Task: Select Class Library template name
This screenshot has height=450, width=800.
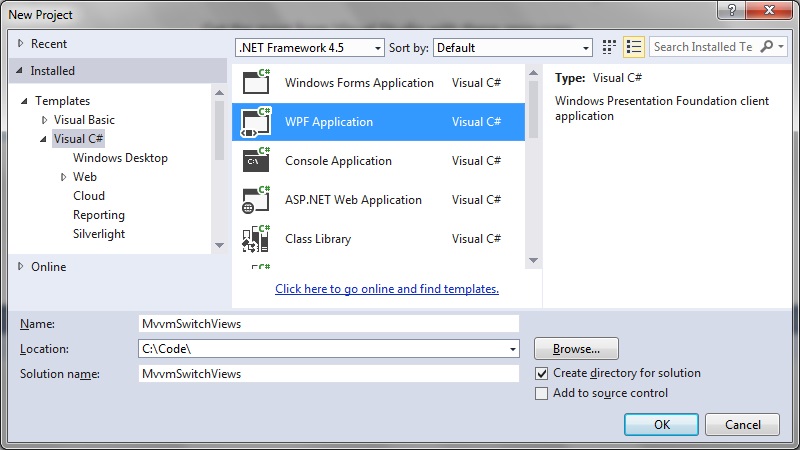Action: 318,239
